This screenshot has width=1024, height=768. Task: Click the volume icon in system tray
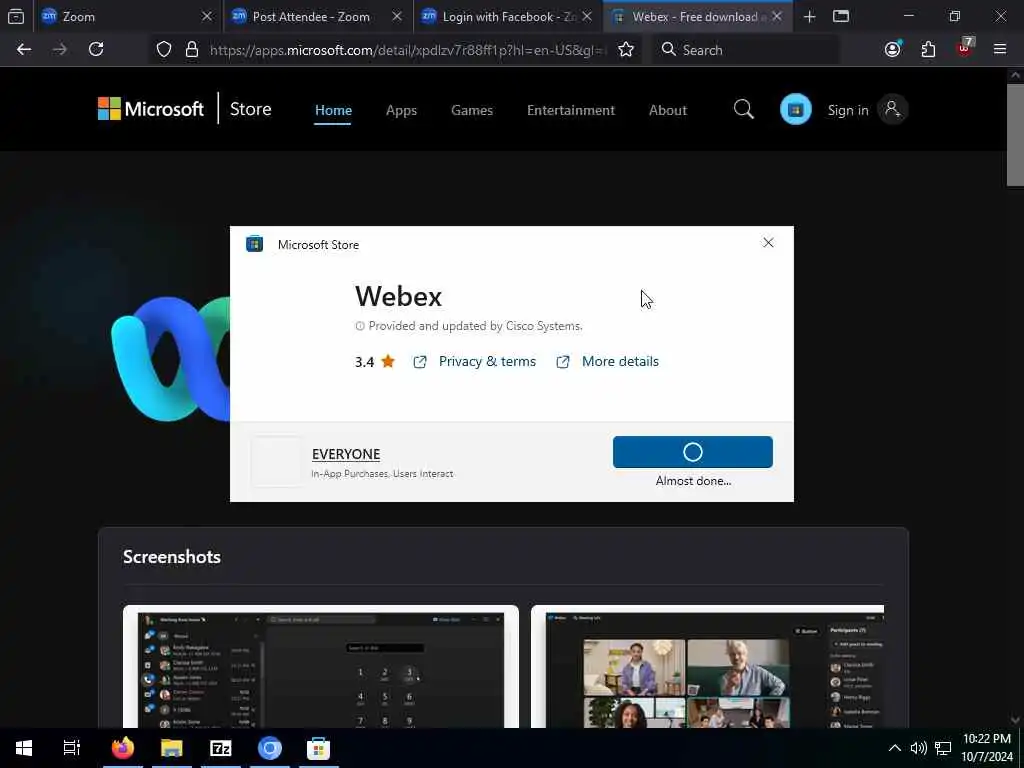pyautogui.click(x=919, y=748)
